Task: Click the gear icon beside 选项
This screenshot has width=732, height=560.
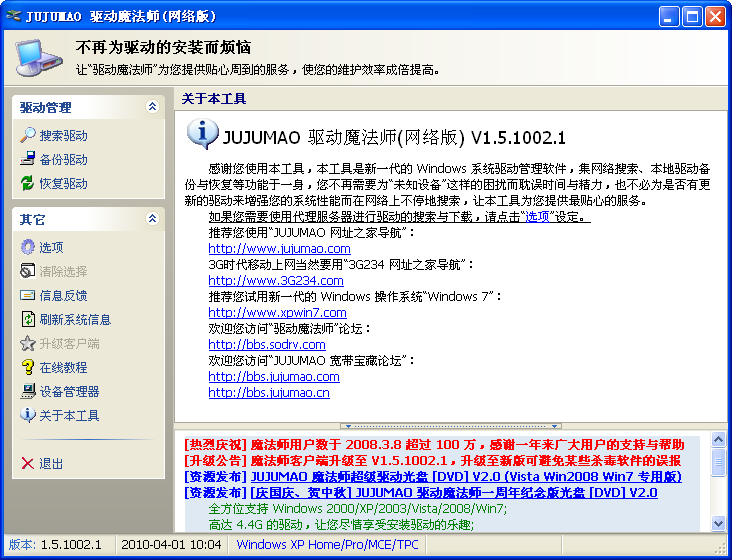Action: click(28, 247)
